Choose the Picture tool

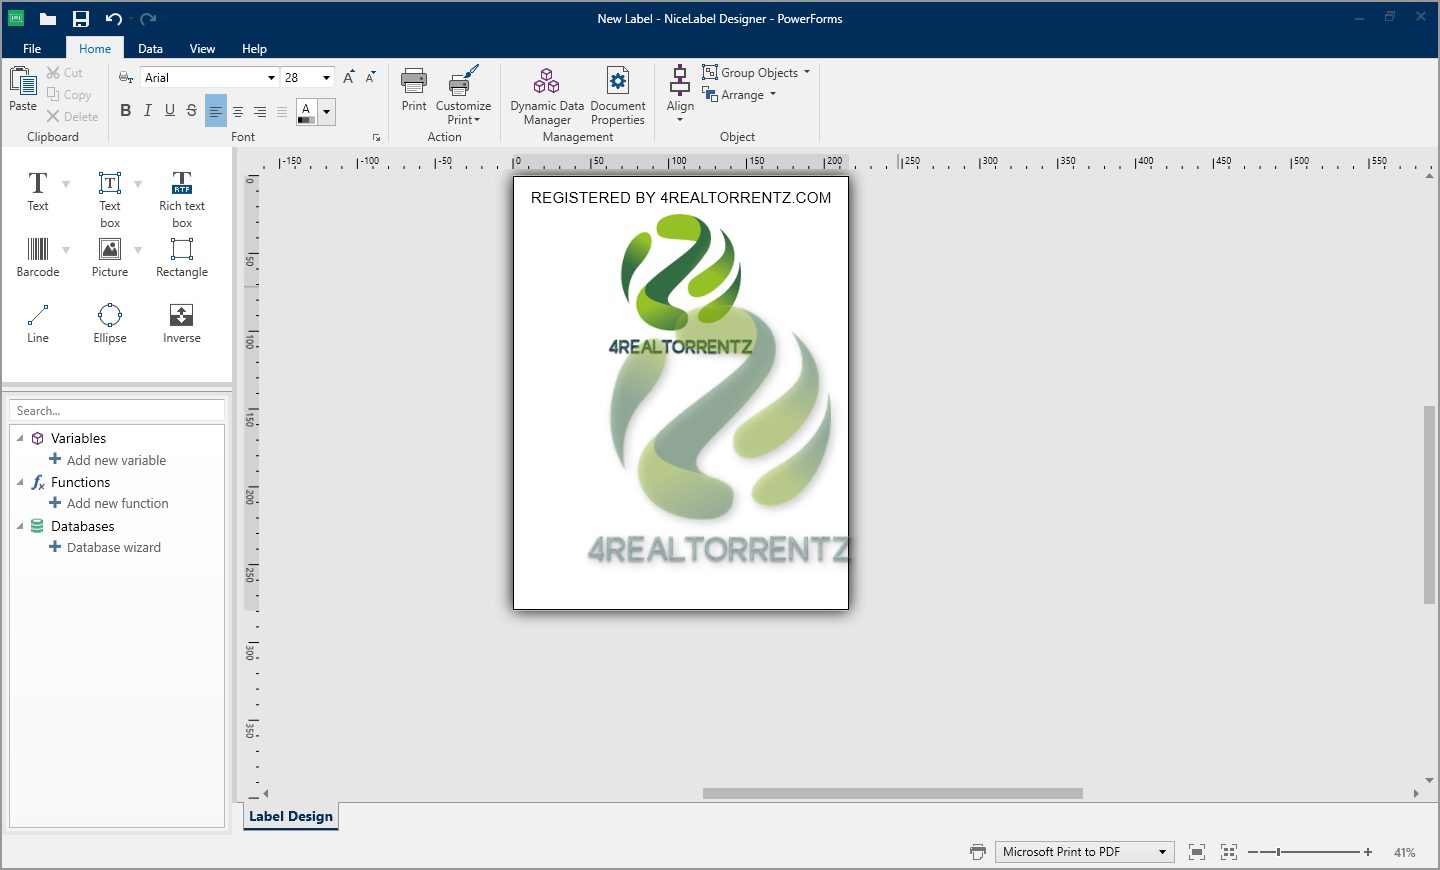click(109, 256)
